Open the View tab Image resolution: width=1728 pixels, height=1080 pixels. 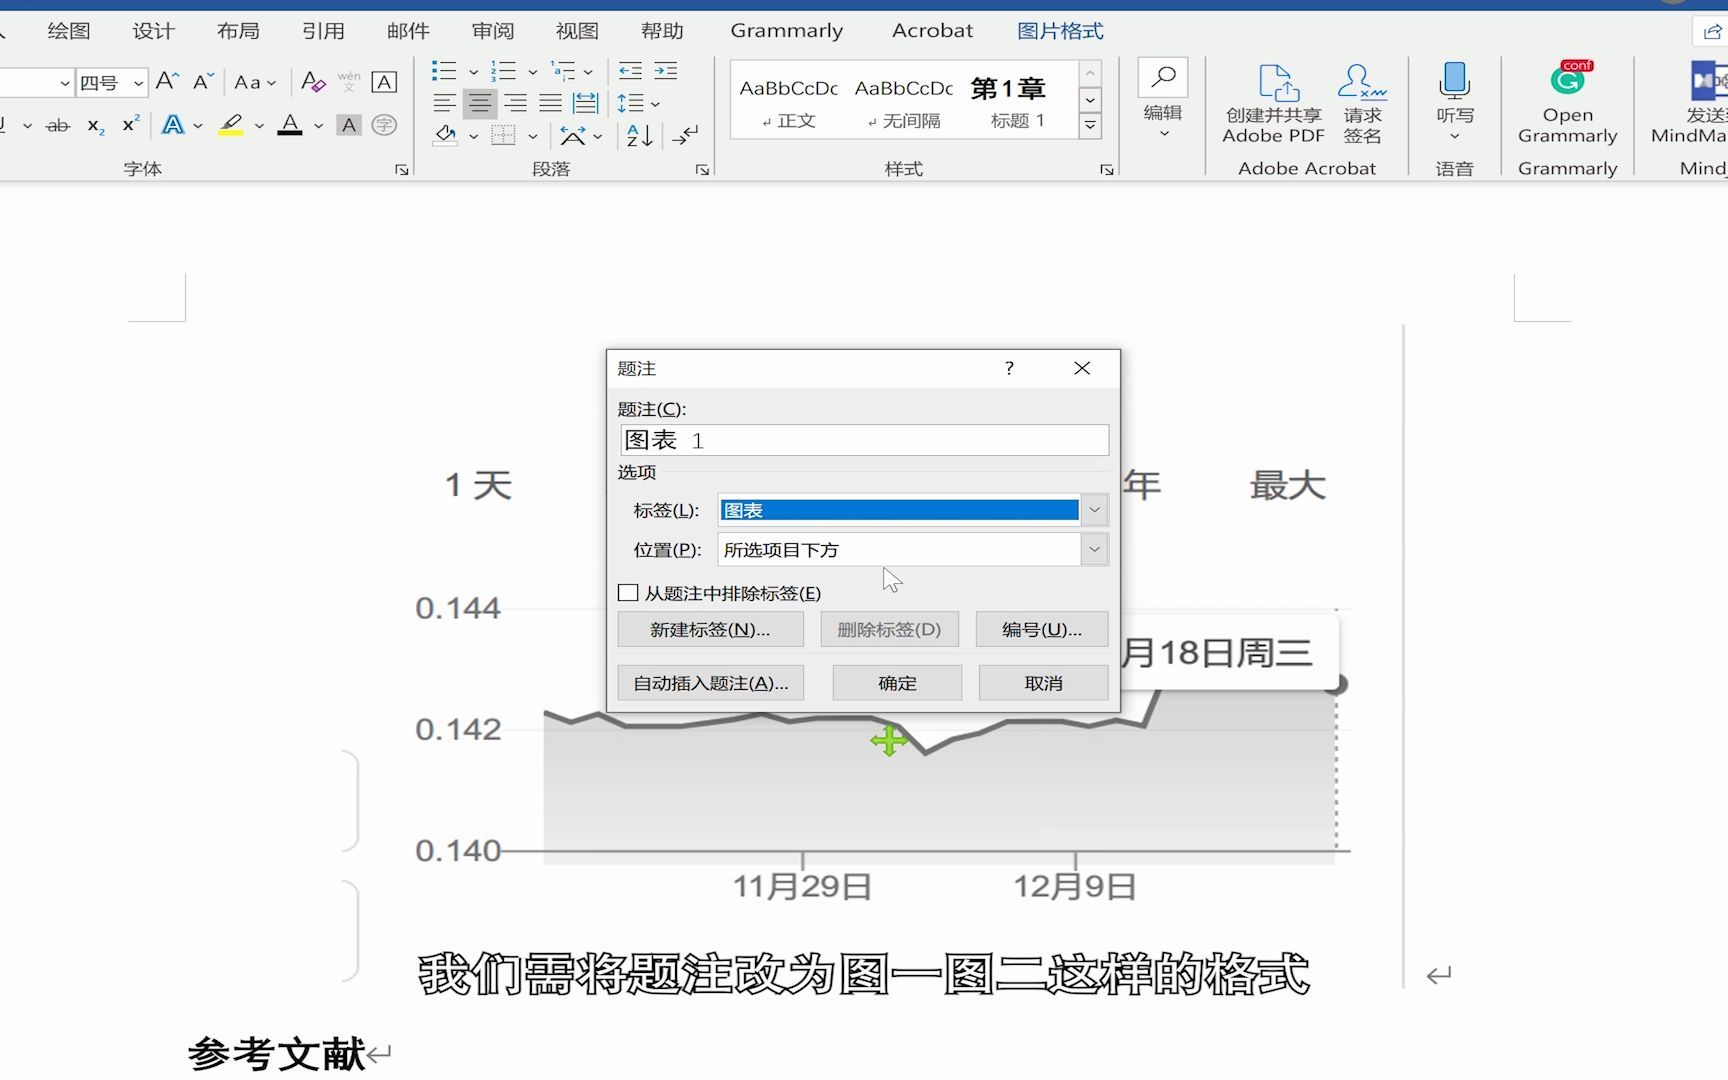[x=577, y=31]
